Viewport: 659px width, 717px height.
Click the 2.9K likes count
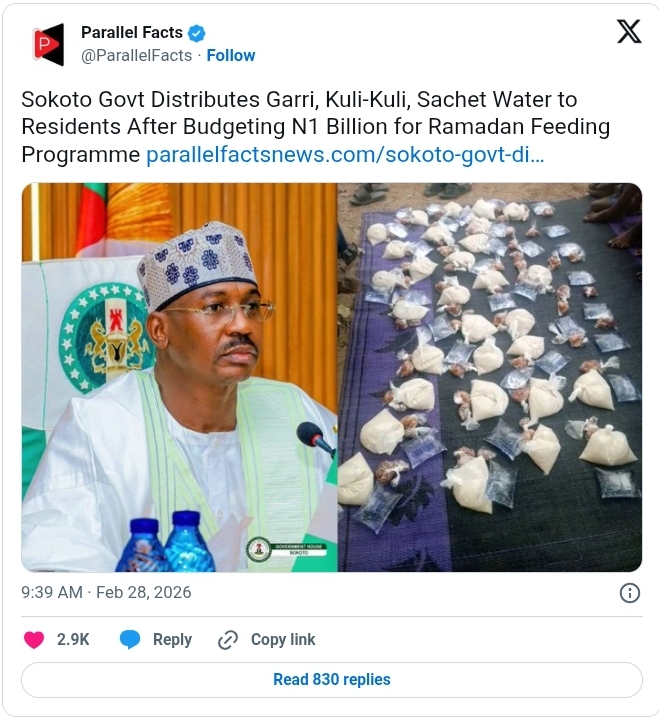[x=73, y=640]
